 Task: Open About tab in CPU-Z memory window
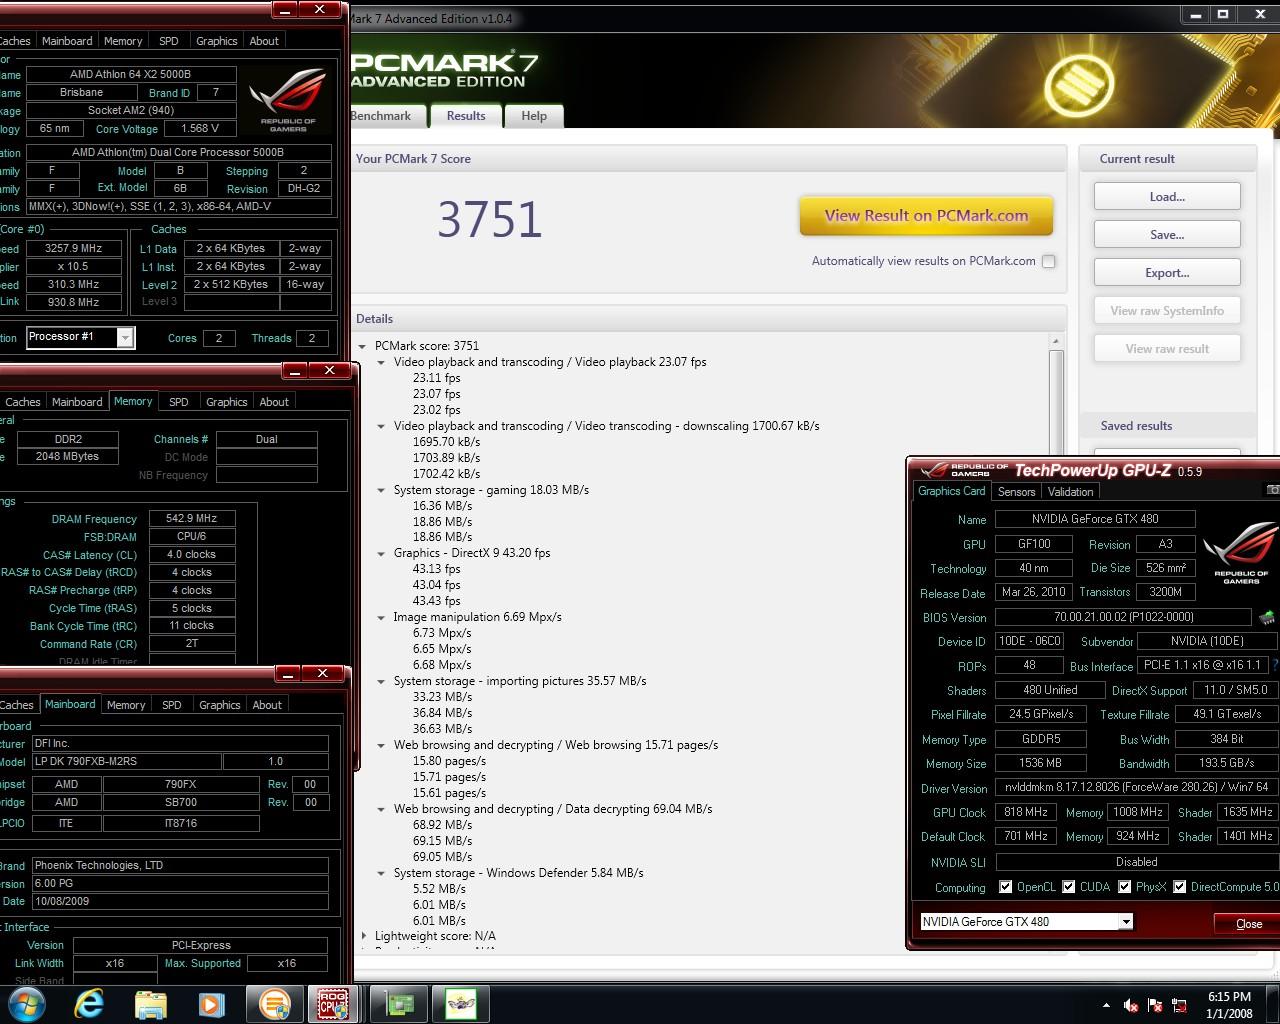tap(274, 402)
